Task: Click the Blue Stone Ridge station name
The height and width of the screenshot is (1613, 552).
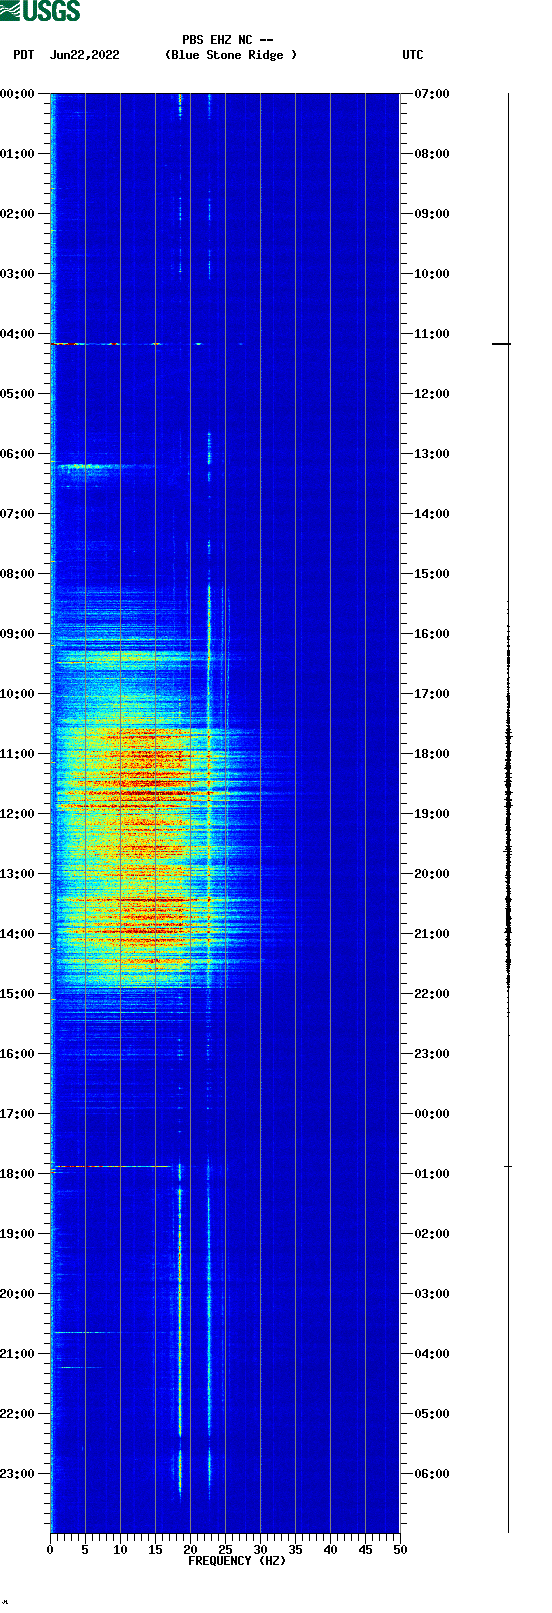Action: click(x=231, y=55)
